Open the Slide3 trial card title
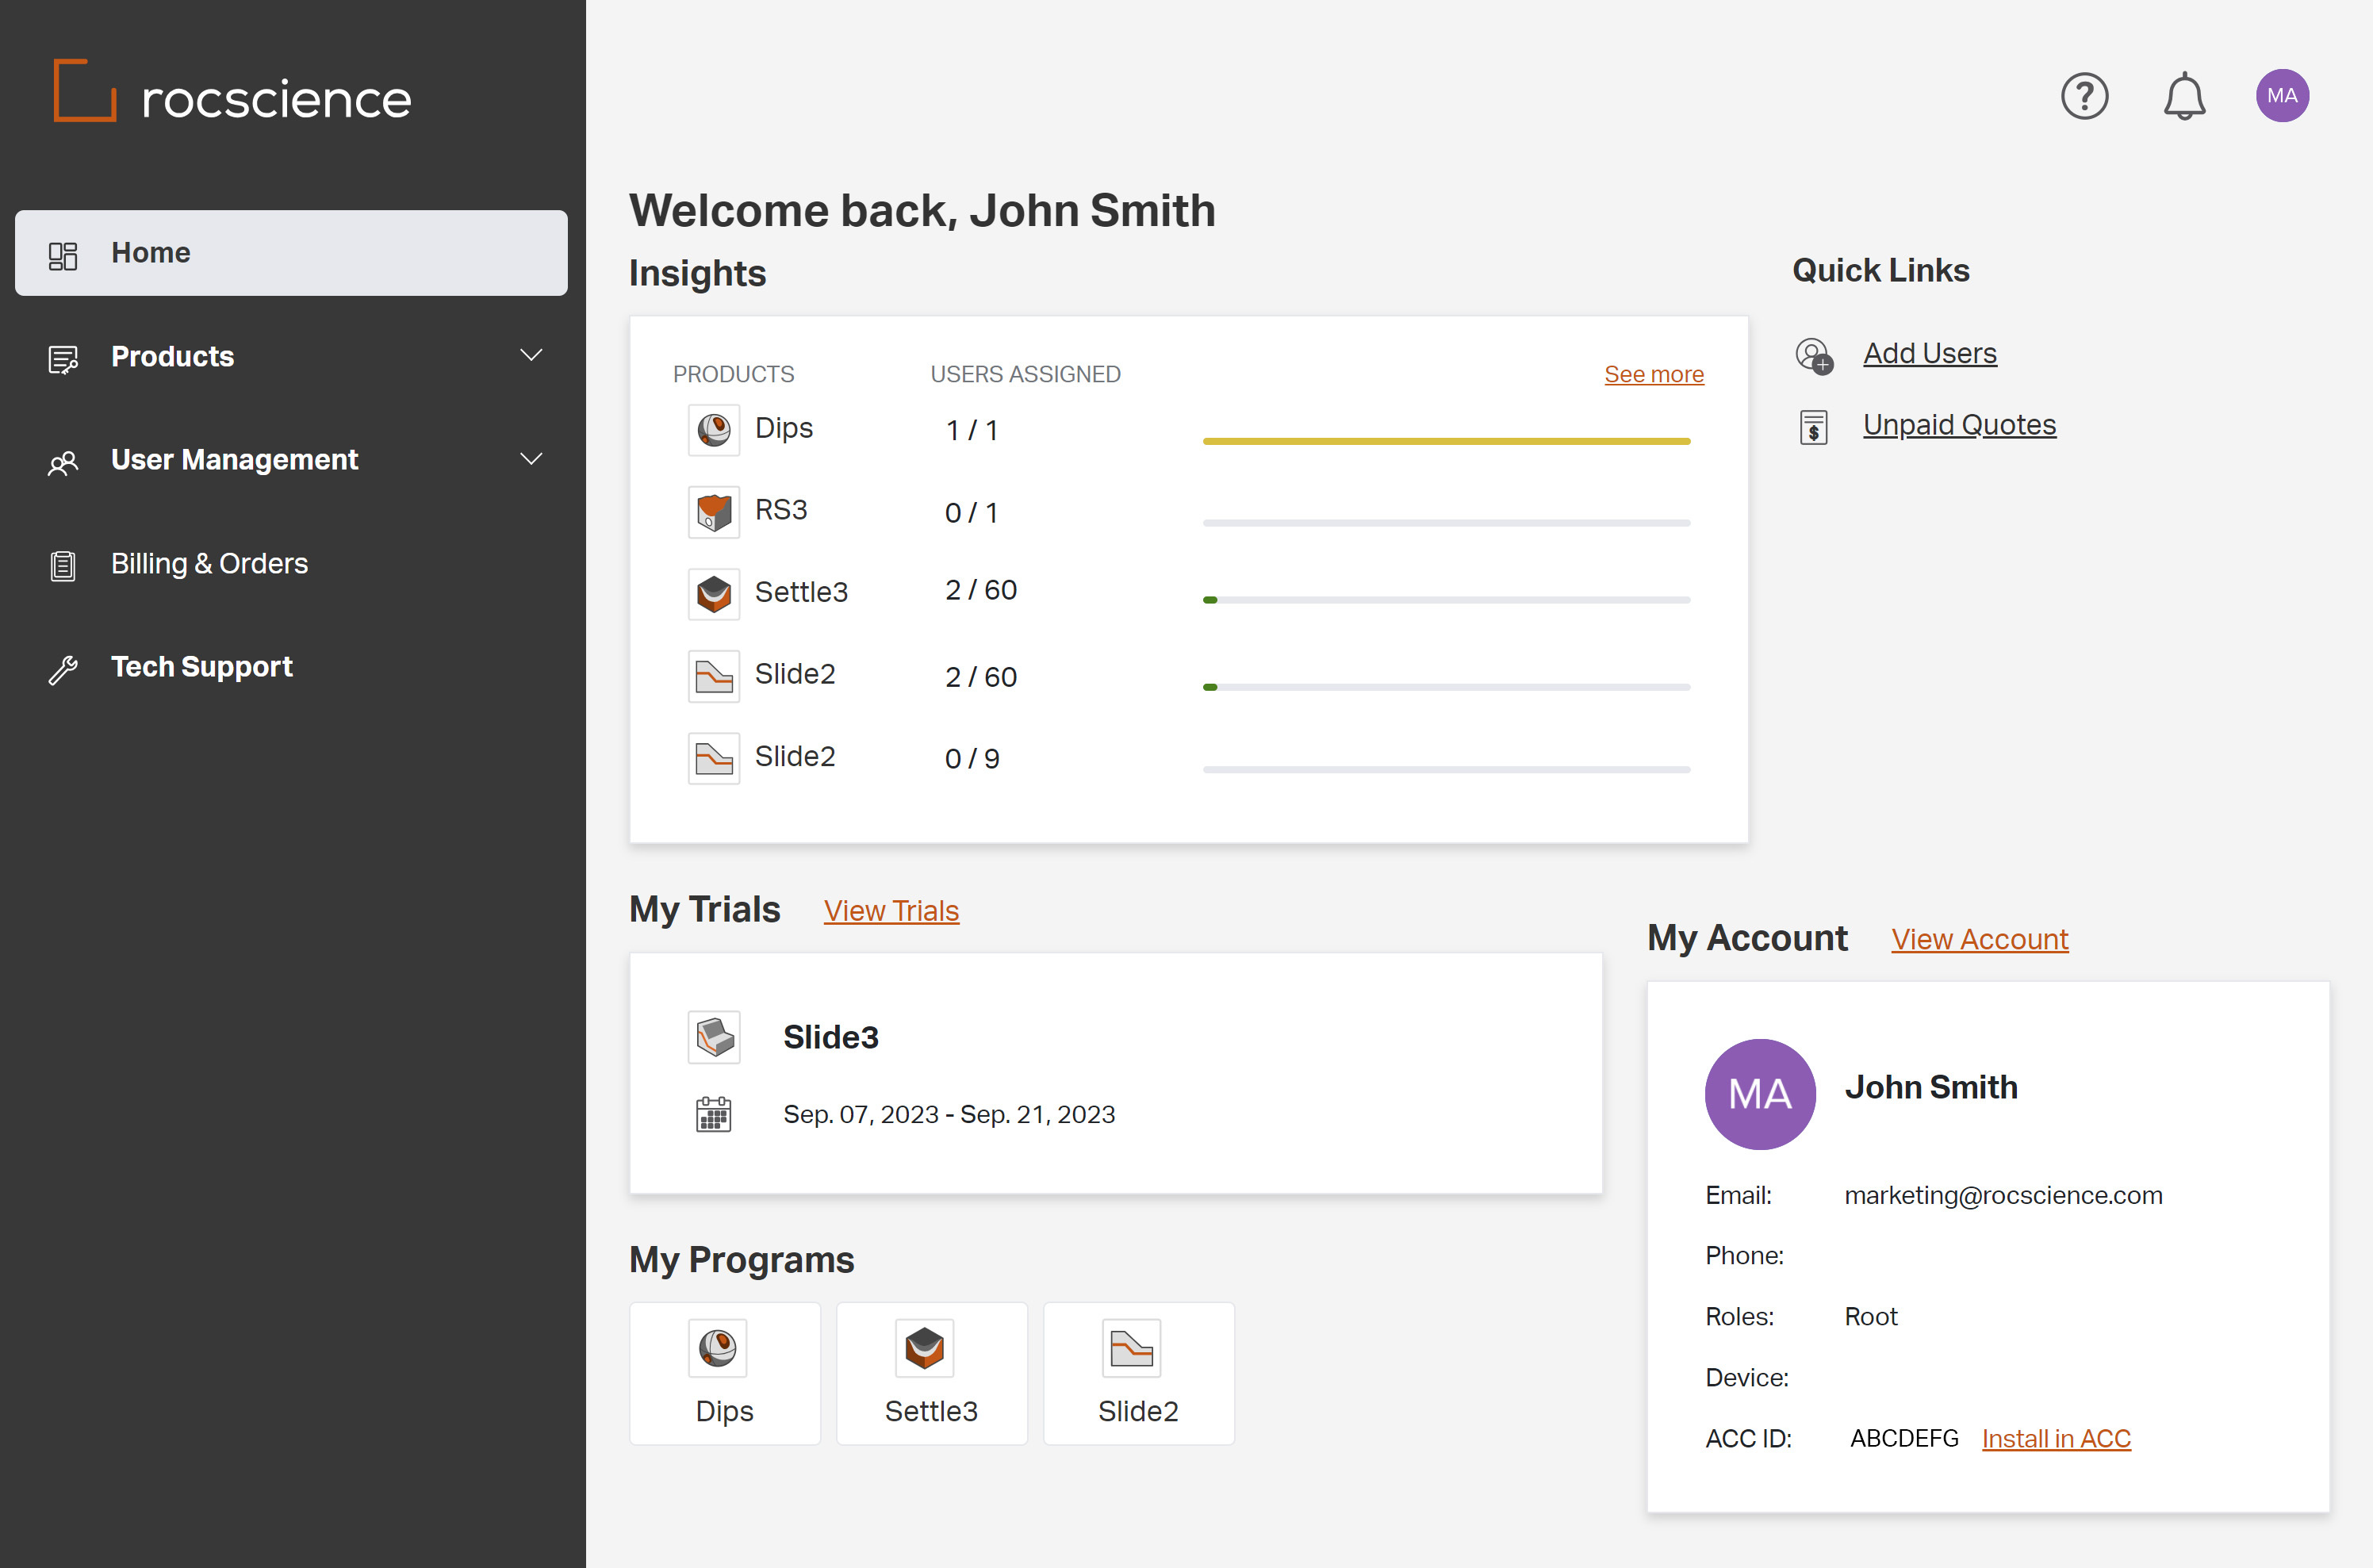The width and height of the screenshot is (2373, 1568). [x=830, y=1037]
